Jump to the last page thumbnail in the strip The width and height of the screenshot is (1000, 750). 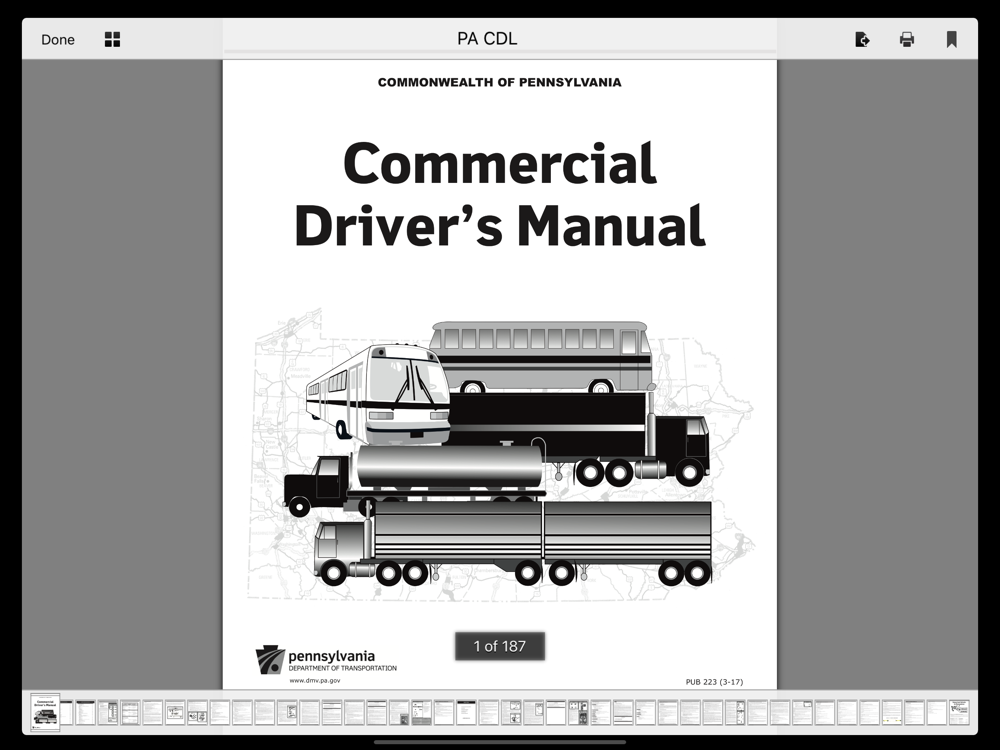(959, 712)
